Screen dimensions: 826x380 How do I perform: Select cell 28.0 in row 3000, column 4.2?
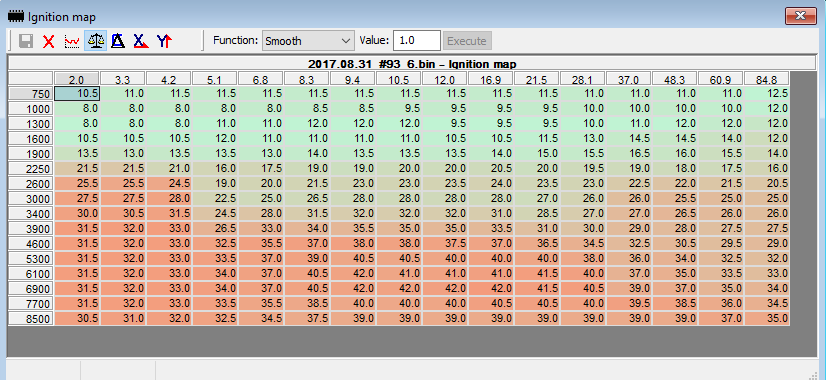[x=169, y=199]
